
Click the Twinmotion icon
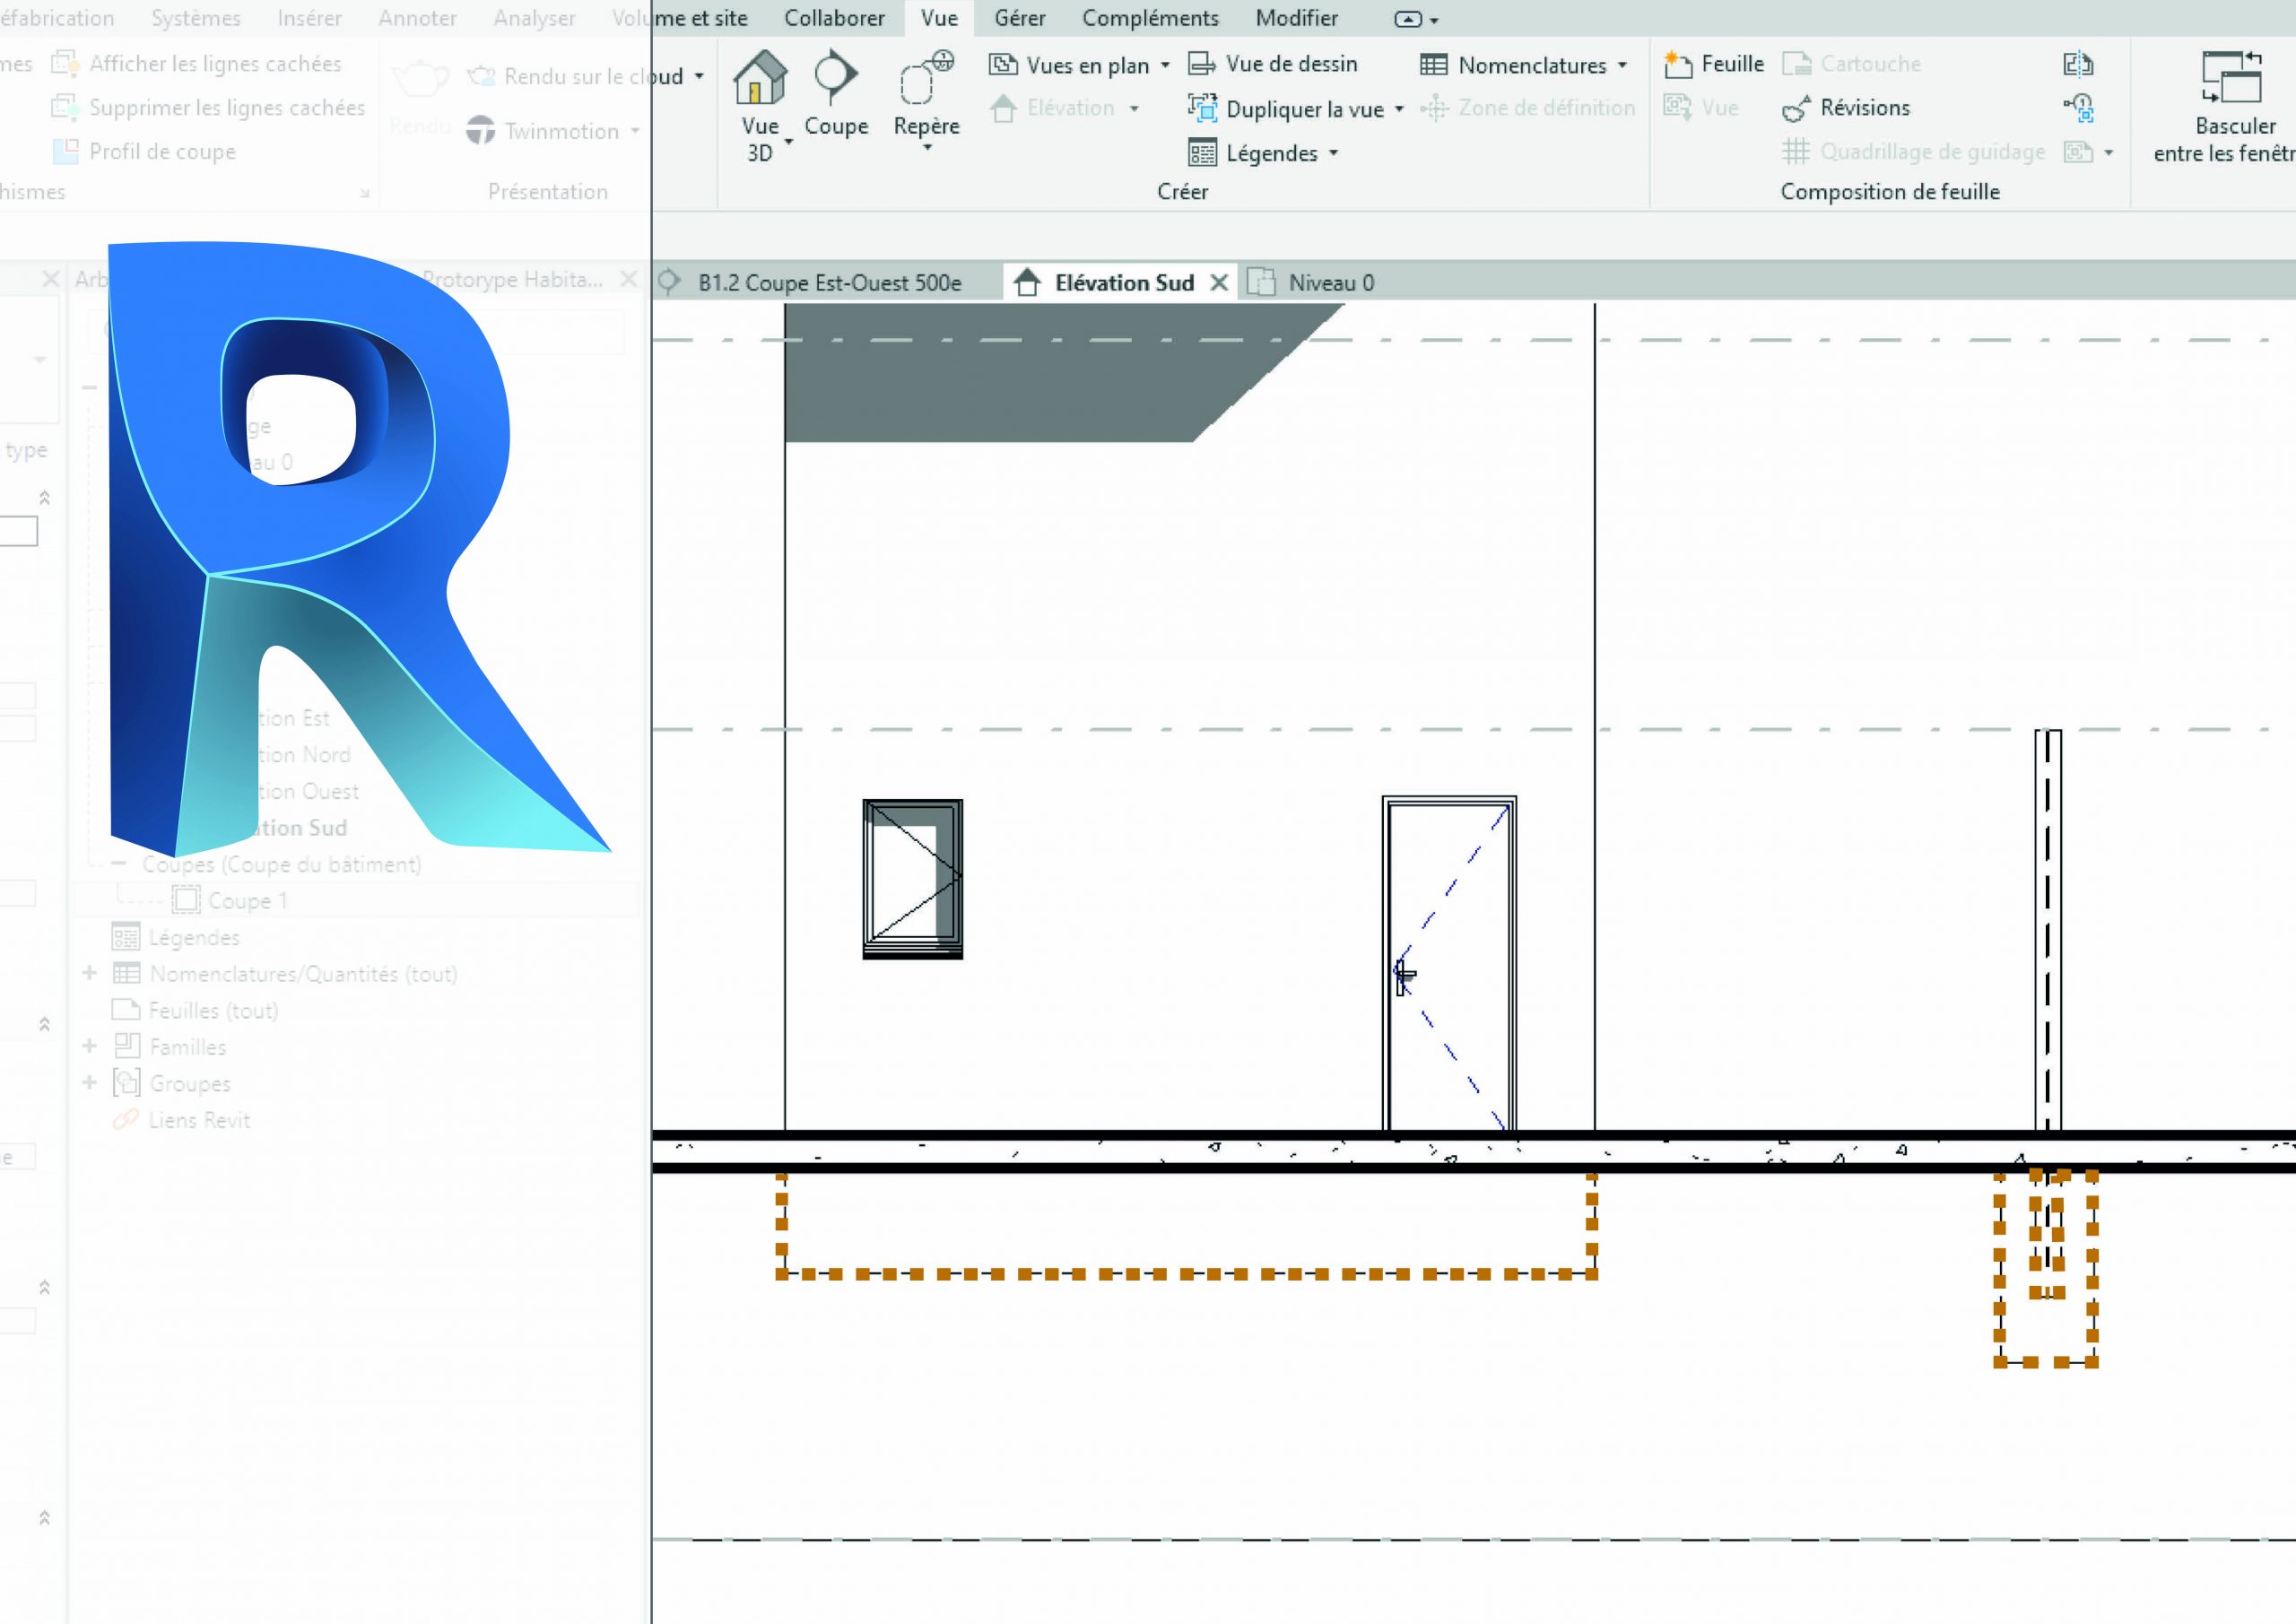coord(481,131)
